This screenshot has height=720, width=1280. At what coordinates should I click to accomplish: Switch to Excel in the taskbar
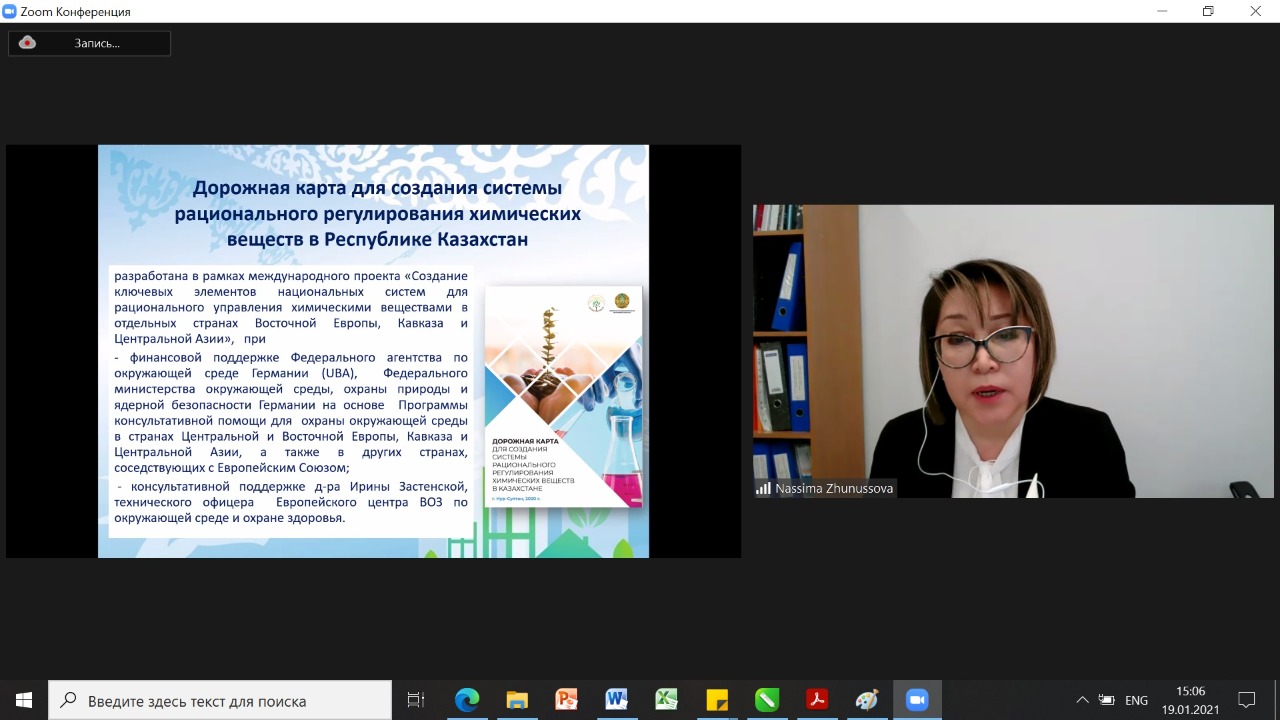pyautogui.click(x=667, y=700)
